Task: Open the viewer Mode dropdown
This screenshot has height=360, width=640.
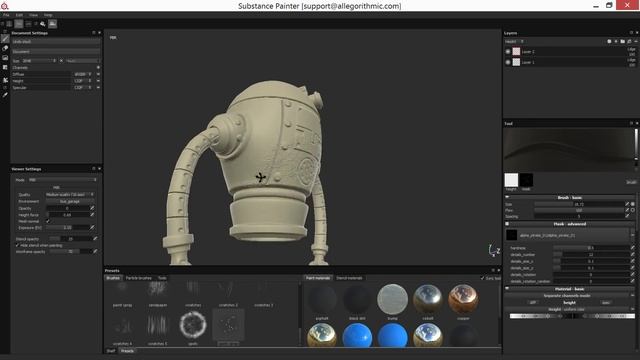Action: (x=63, y=180)
